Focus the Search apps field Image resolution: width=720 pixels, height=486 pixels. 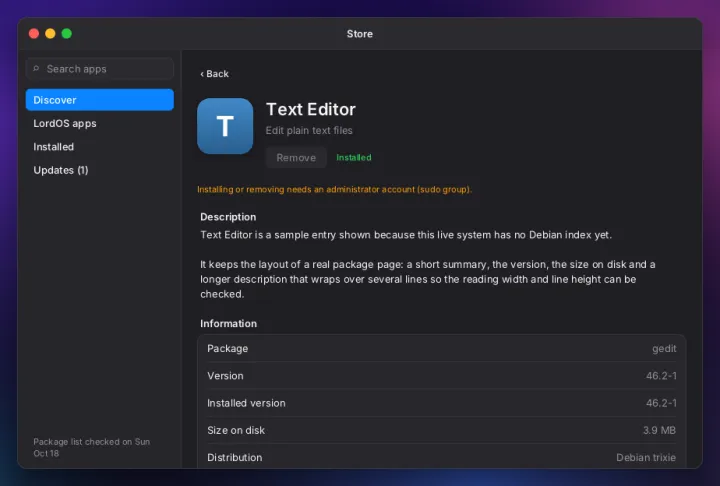coord(100,69)
